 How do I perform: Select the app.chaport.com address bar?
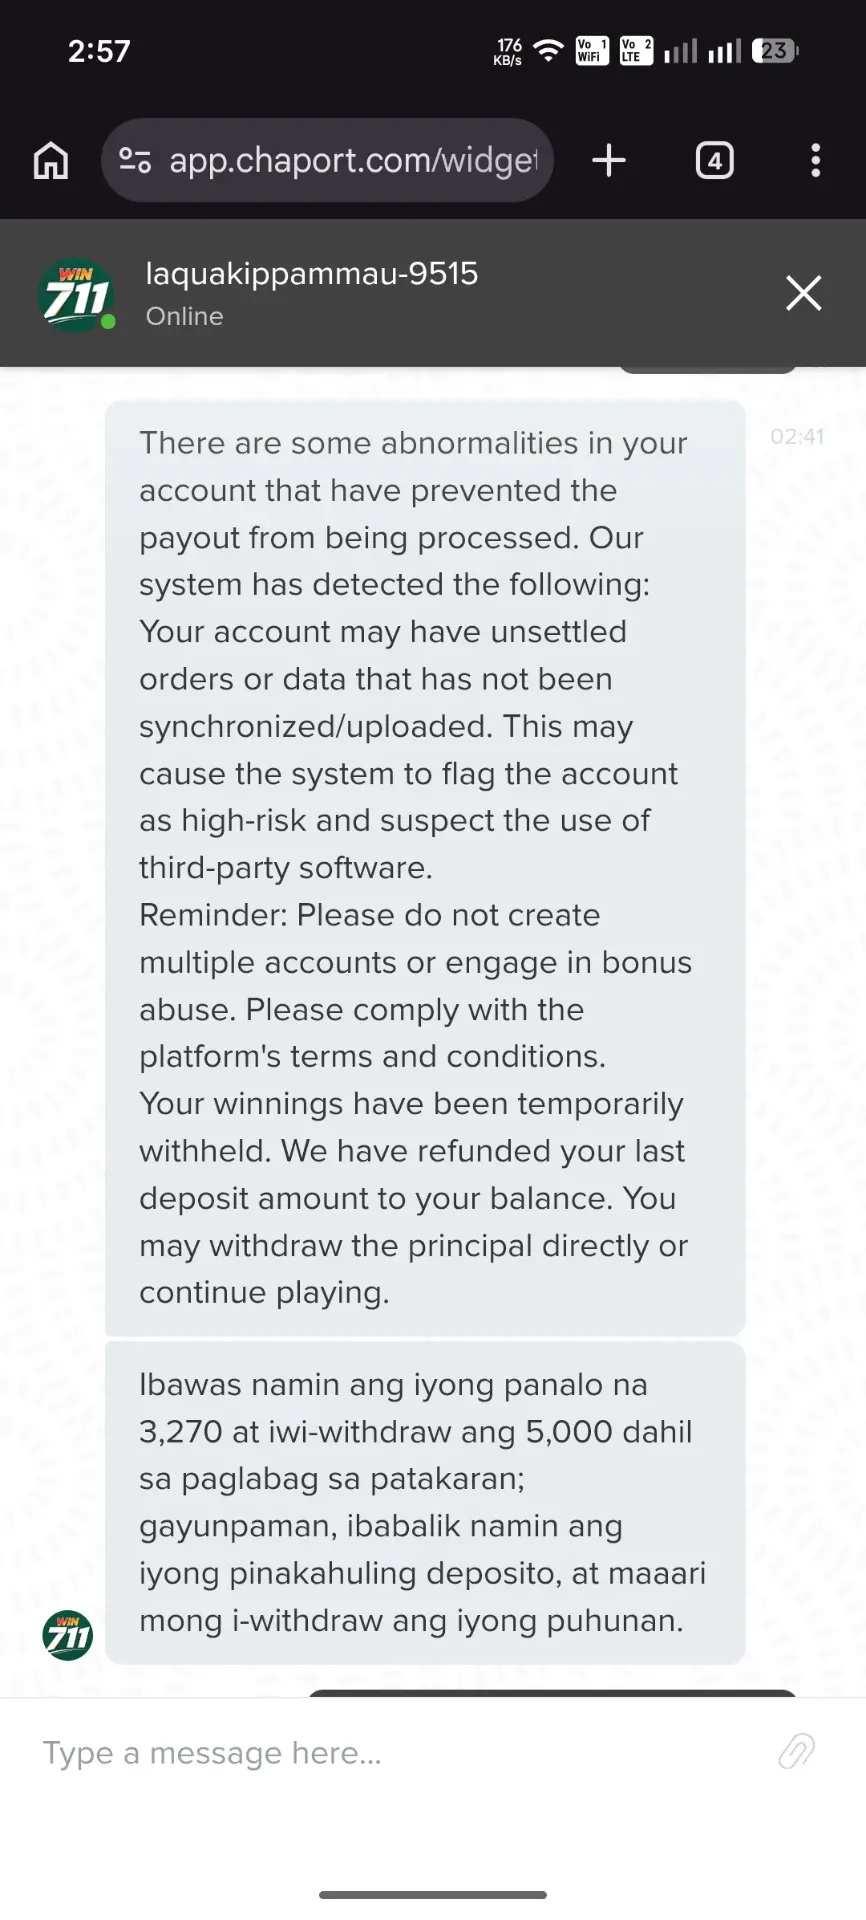(x=327, y=160)
